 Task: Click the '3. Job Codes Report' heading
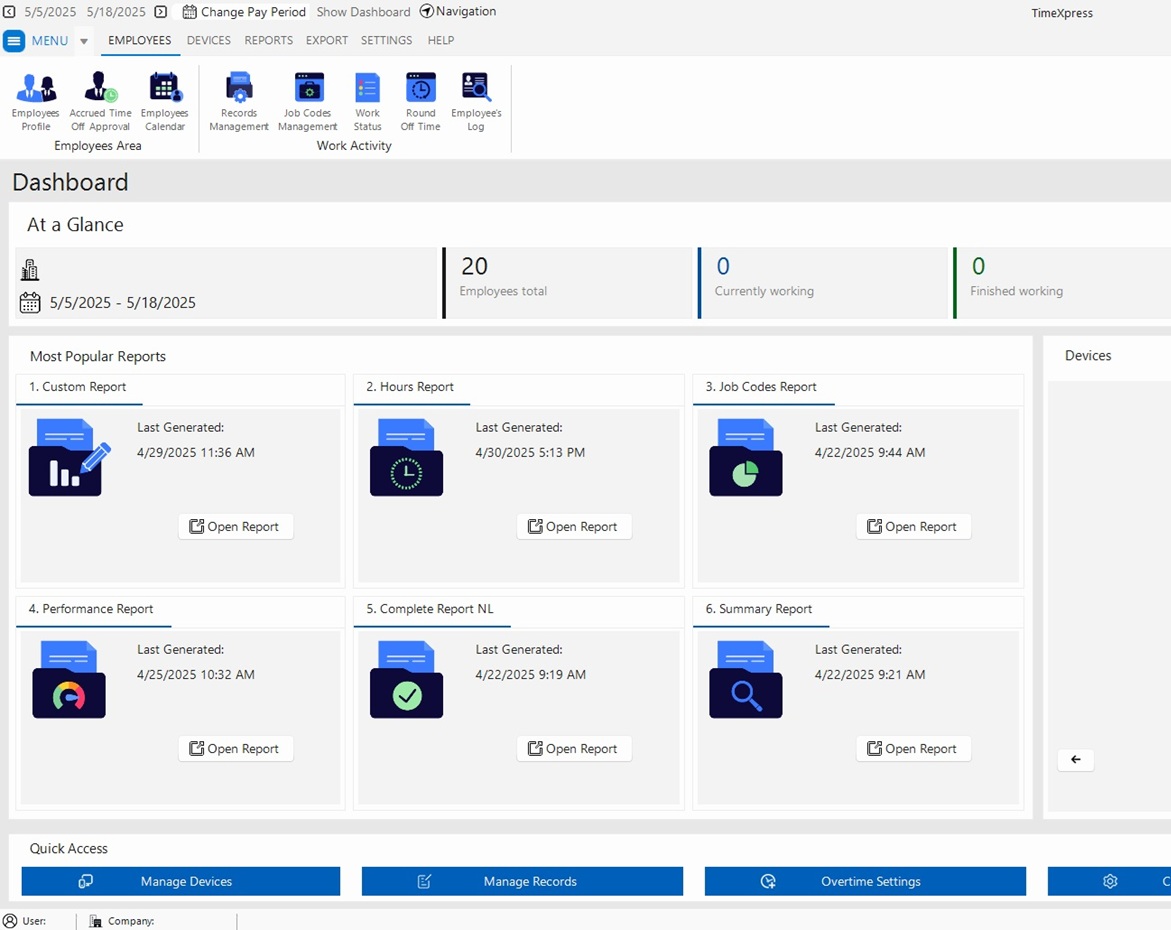761,387
